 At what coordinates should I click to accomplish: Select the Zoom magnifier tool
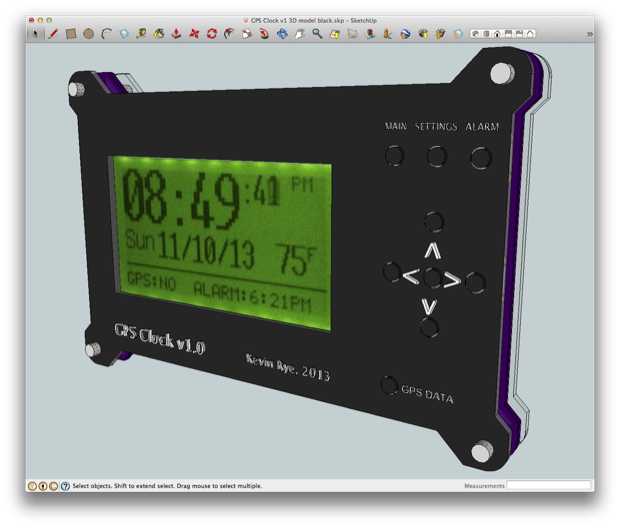[317, 34]
